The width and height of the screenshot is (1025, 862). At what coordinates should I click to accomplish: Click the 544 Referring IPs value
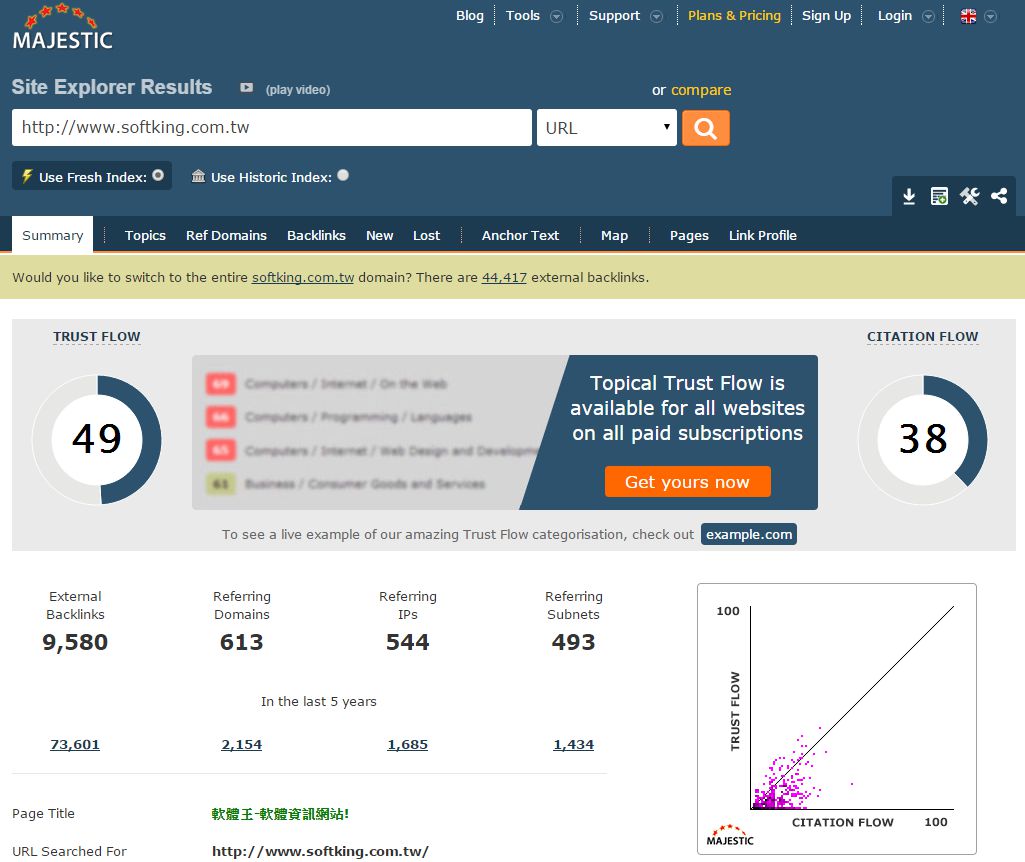click(x=407, y=642)
